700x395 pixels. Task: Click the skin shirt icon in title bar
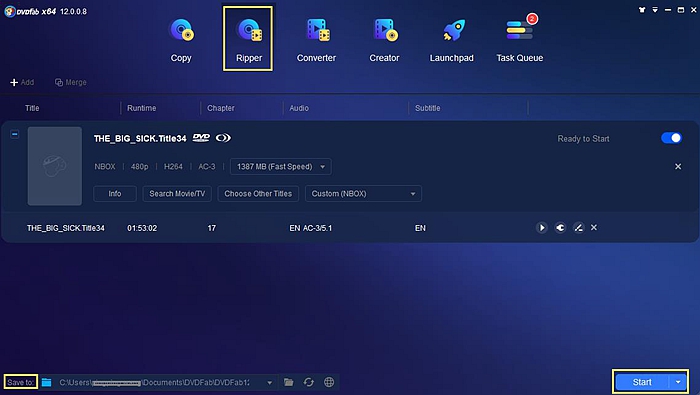coord(642,10)
